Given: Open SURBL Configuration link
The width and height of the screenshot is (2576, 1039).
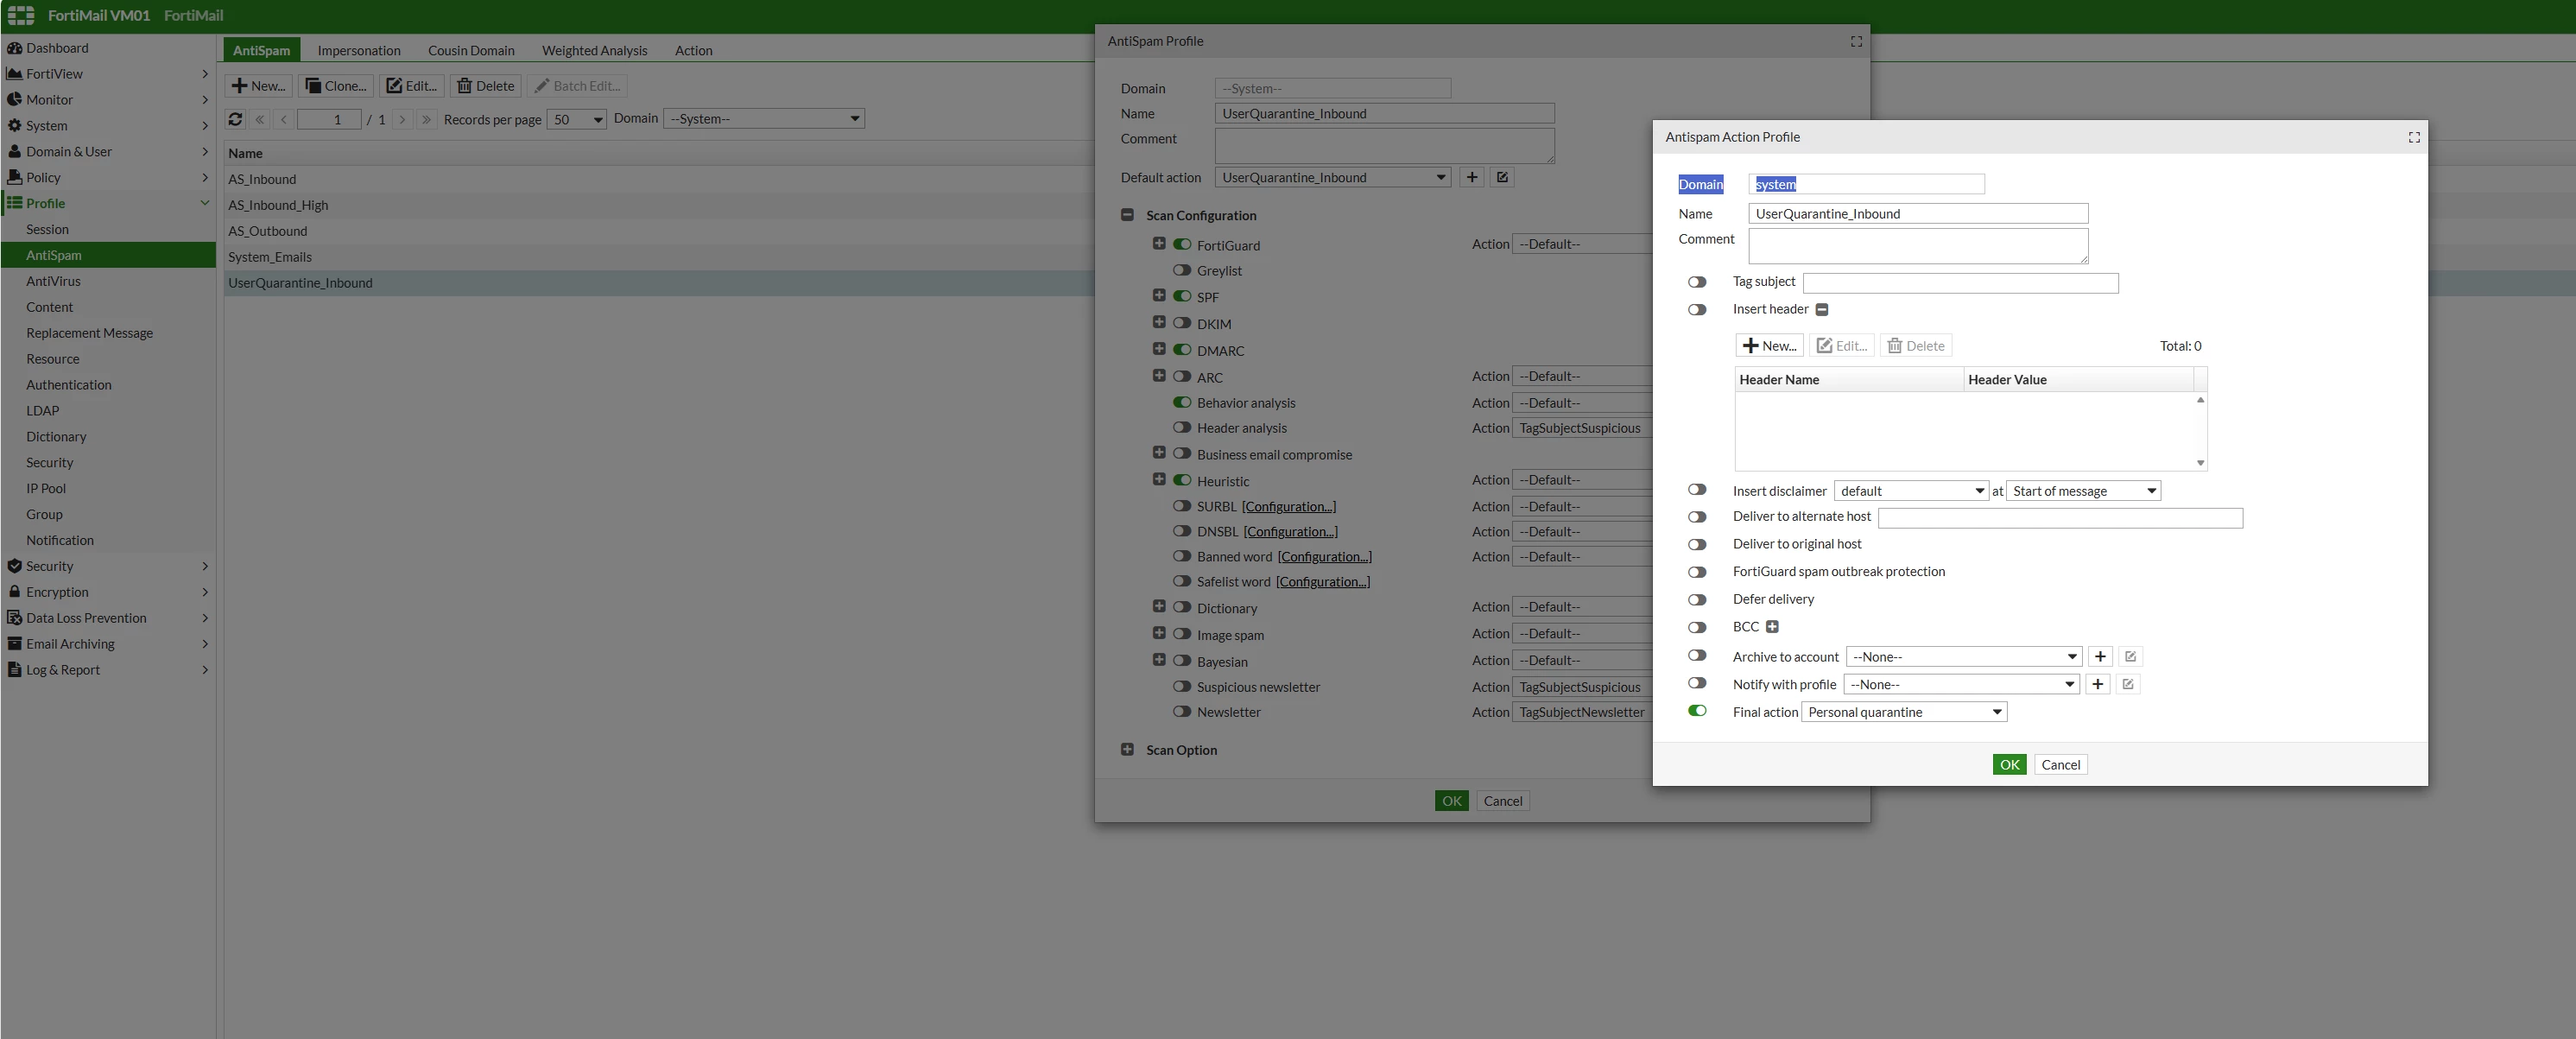Looking at the screenshot, I should (1289, 507).
